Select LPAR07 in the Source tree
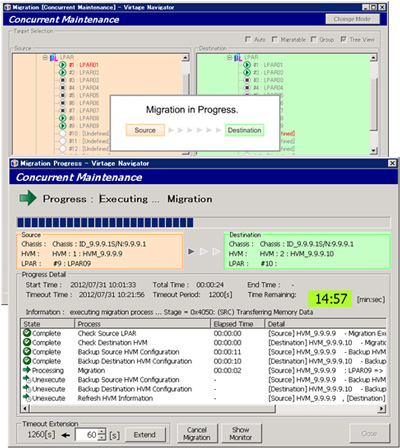The width and height of the screenshot is (400, 448). (84, 110)
